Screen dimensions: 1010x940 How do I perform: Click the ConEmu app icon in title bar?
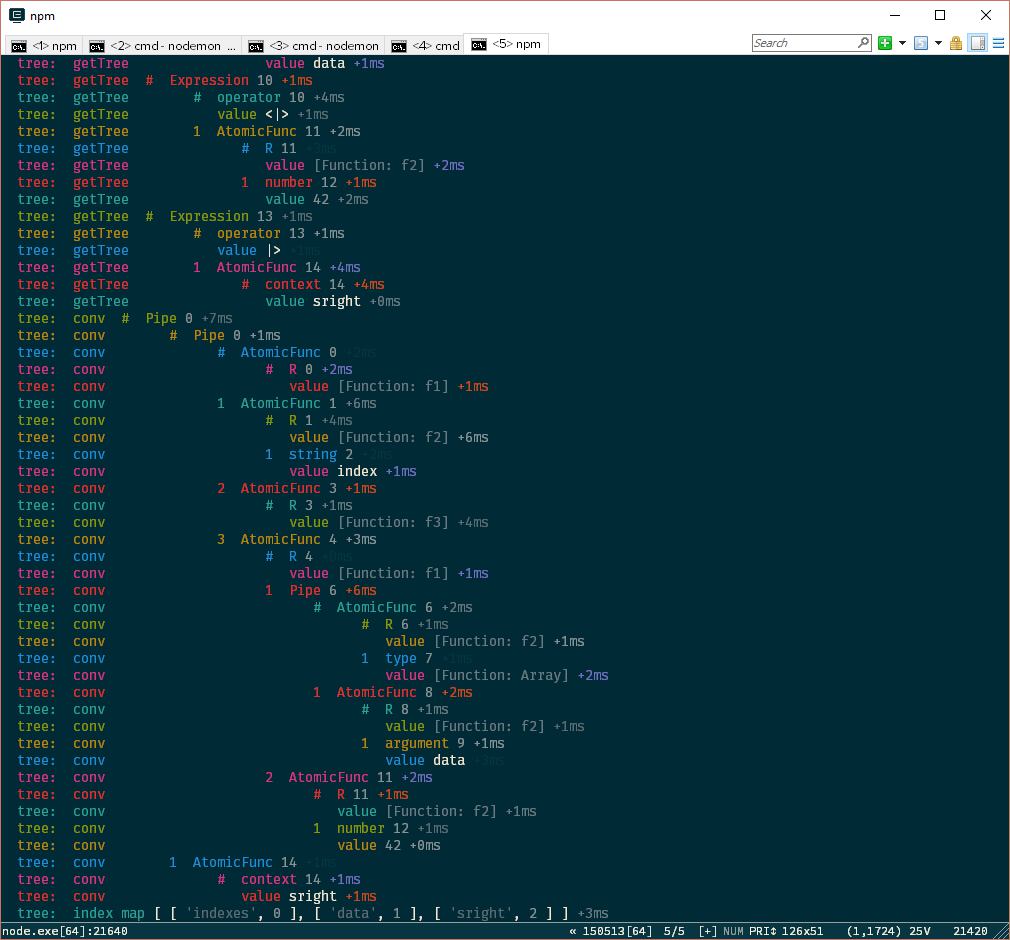16,15
